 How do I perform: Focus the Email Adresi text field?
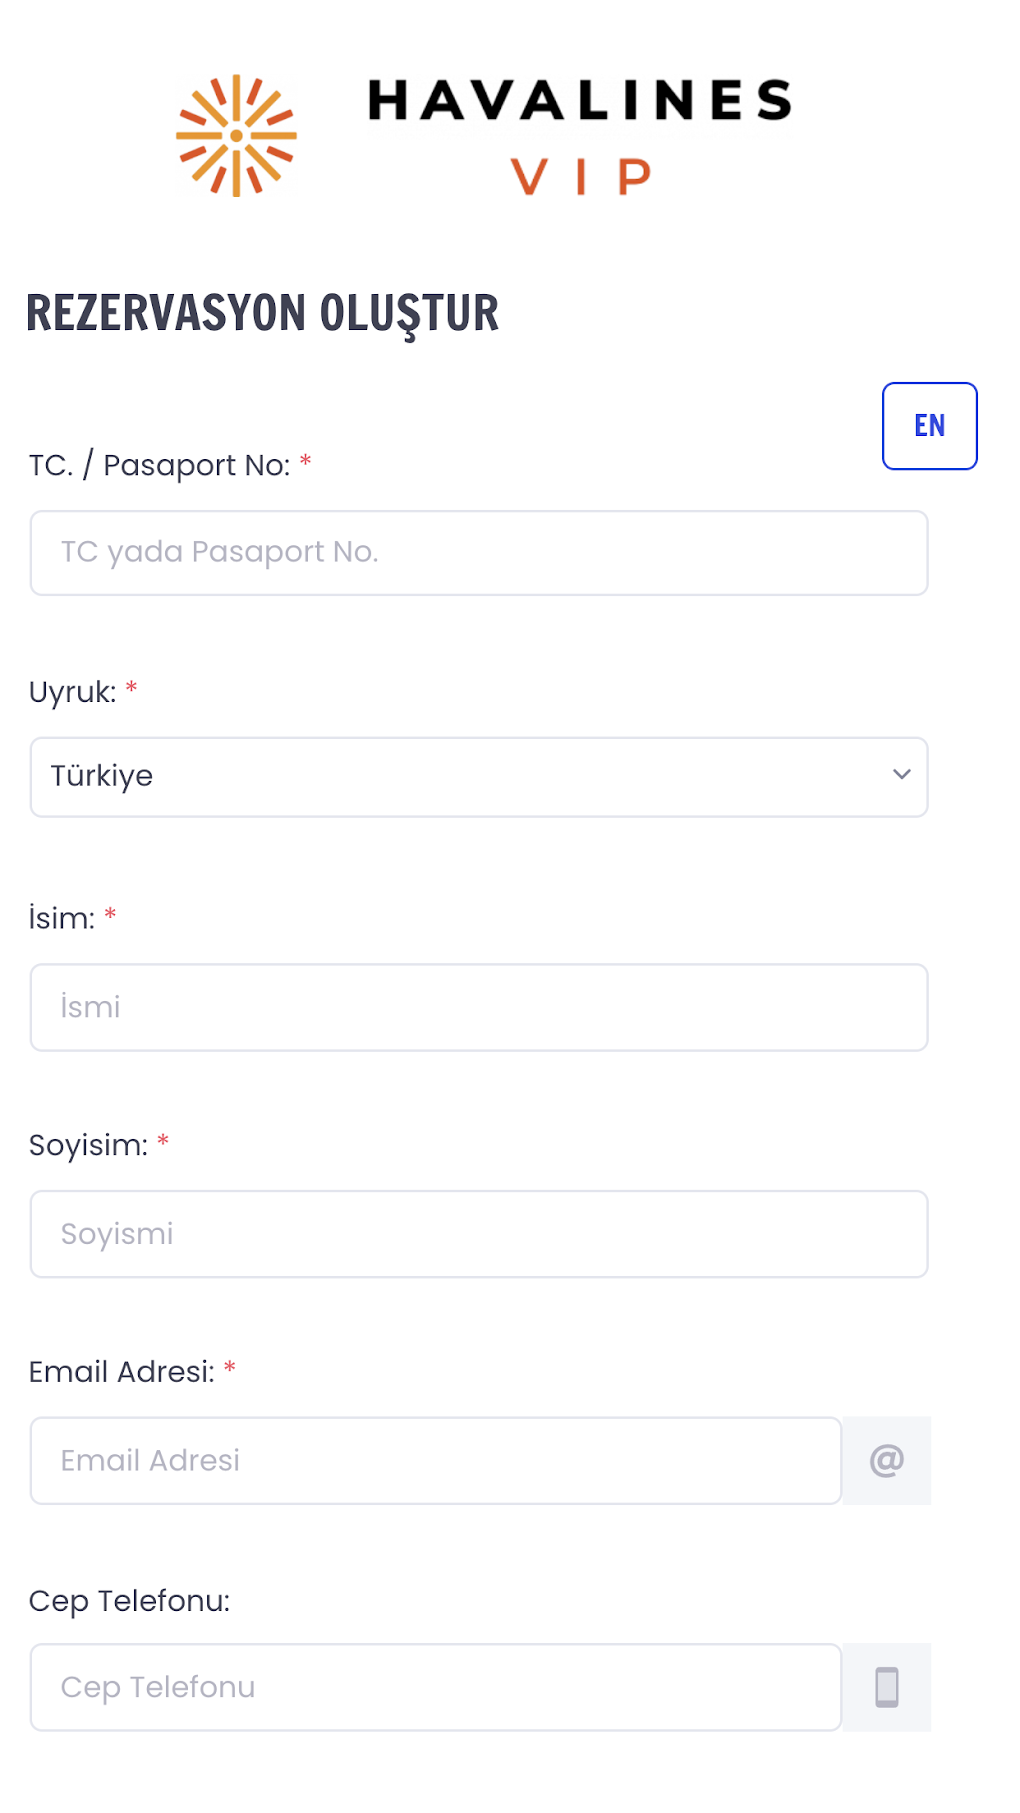(x=435, y=1461)
